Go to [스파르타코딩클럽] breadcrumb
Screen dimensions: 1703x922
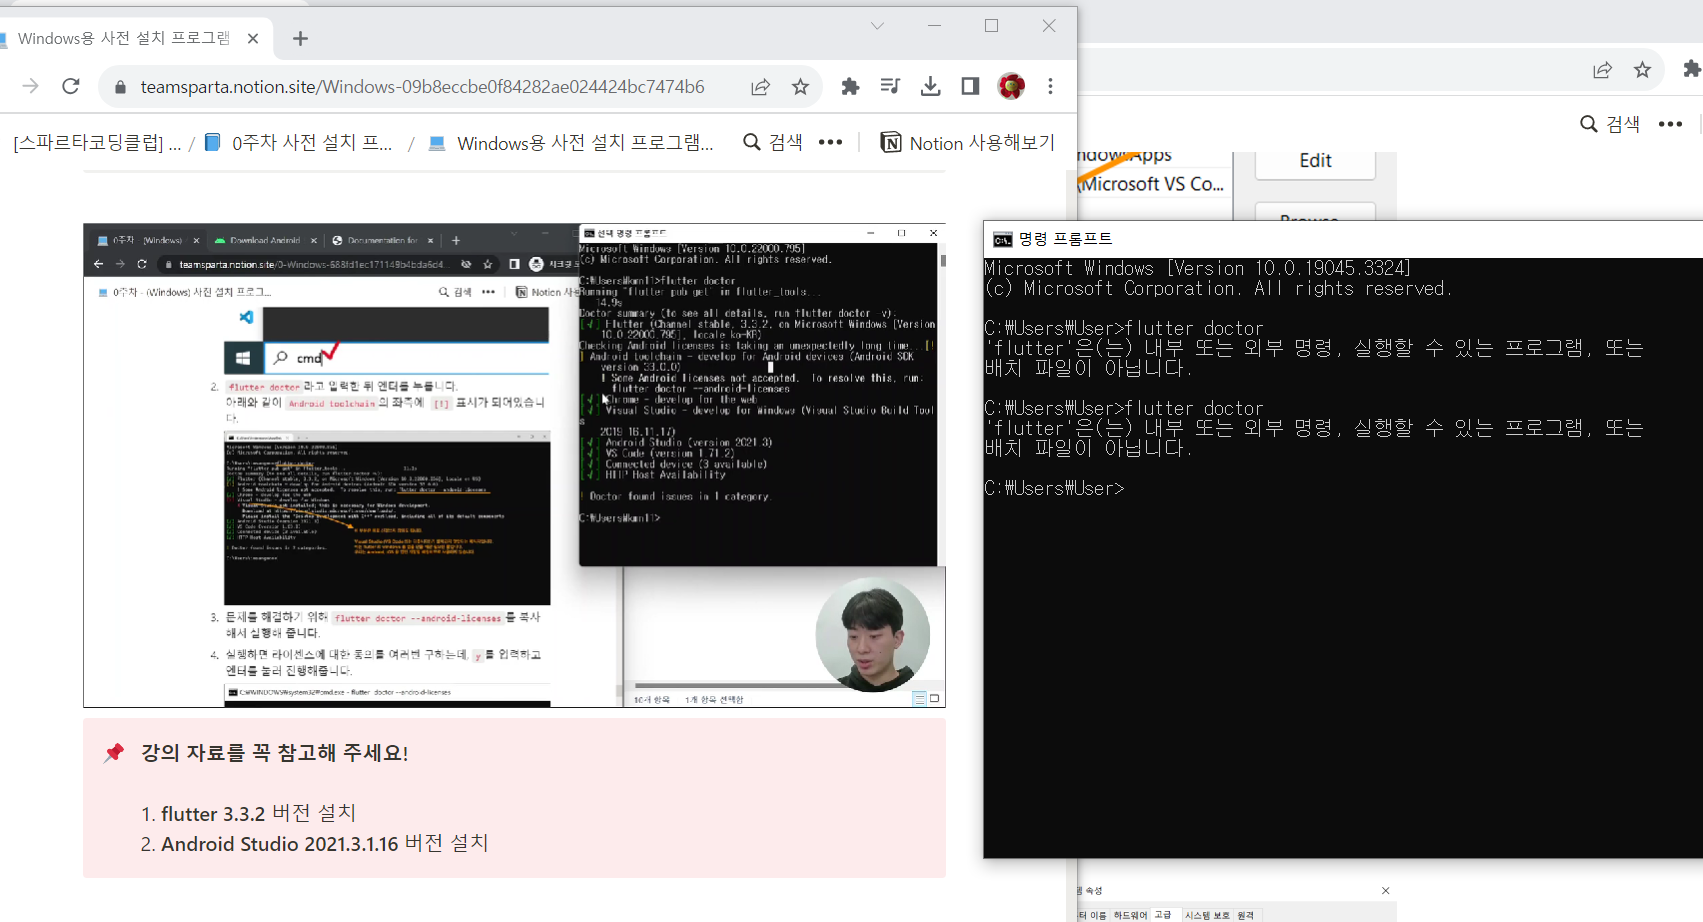(x=97, y=143)
